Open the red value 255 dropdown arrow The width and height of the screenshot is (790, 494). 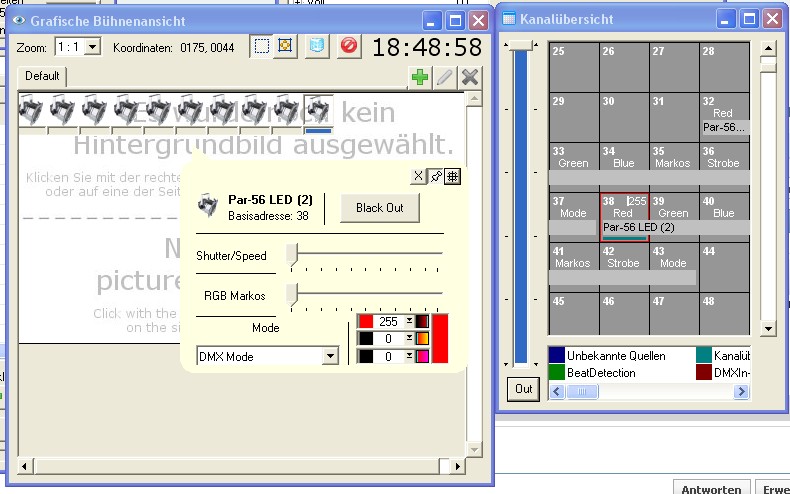410,321
